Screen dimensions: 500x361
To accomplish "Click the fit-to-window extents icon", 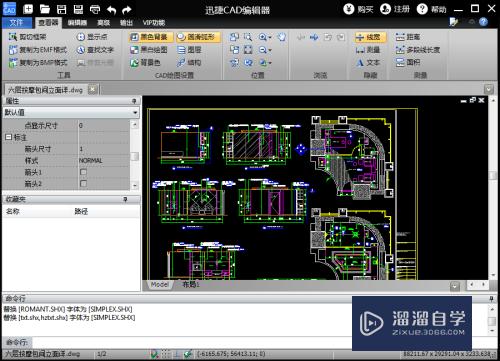I will click(x=248, y=50).
